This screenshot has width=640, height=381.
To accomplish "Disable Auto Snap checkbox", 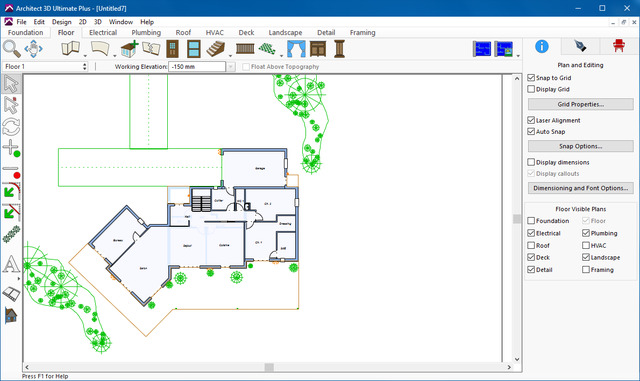I will pyautogui.click(x=531, y=131).
